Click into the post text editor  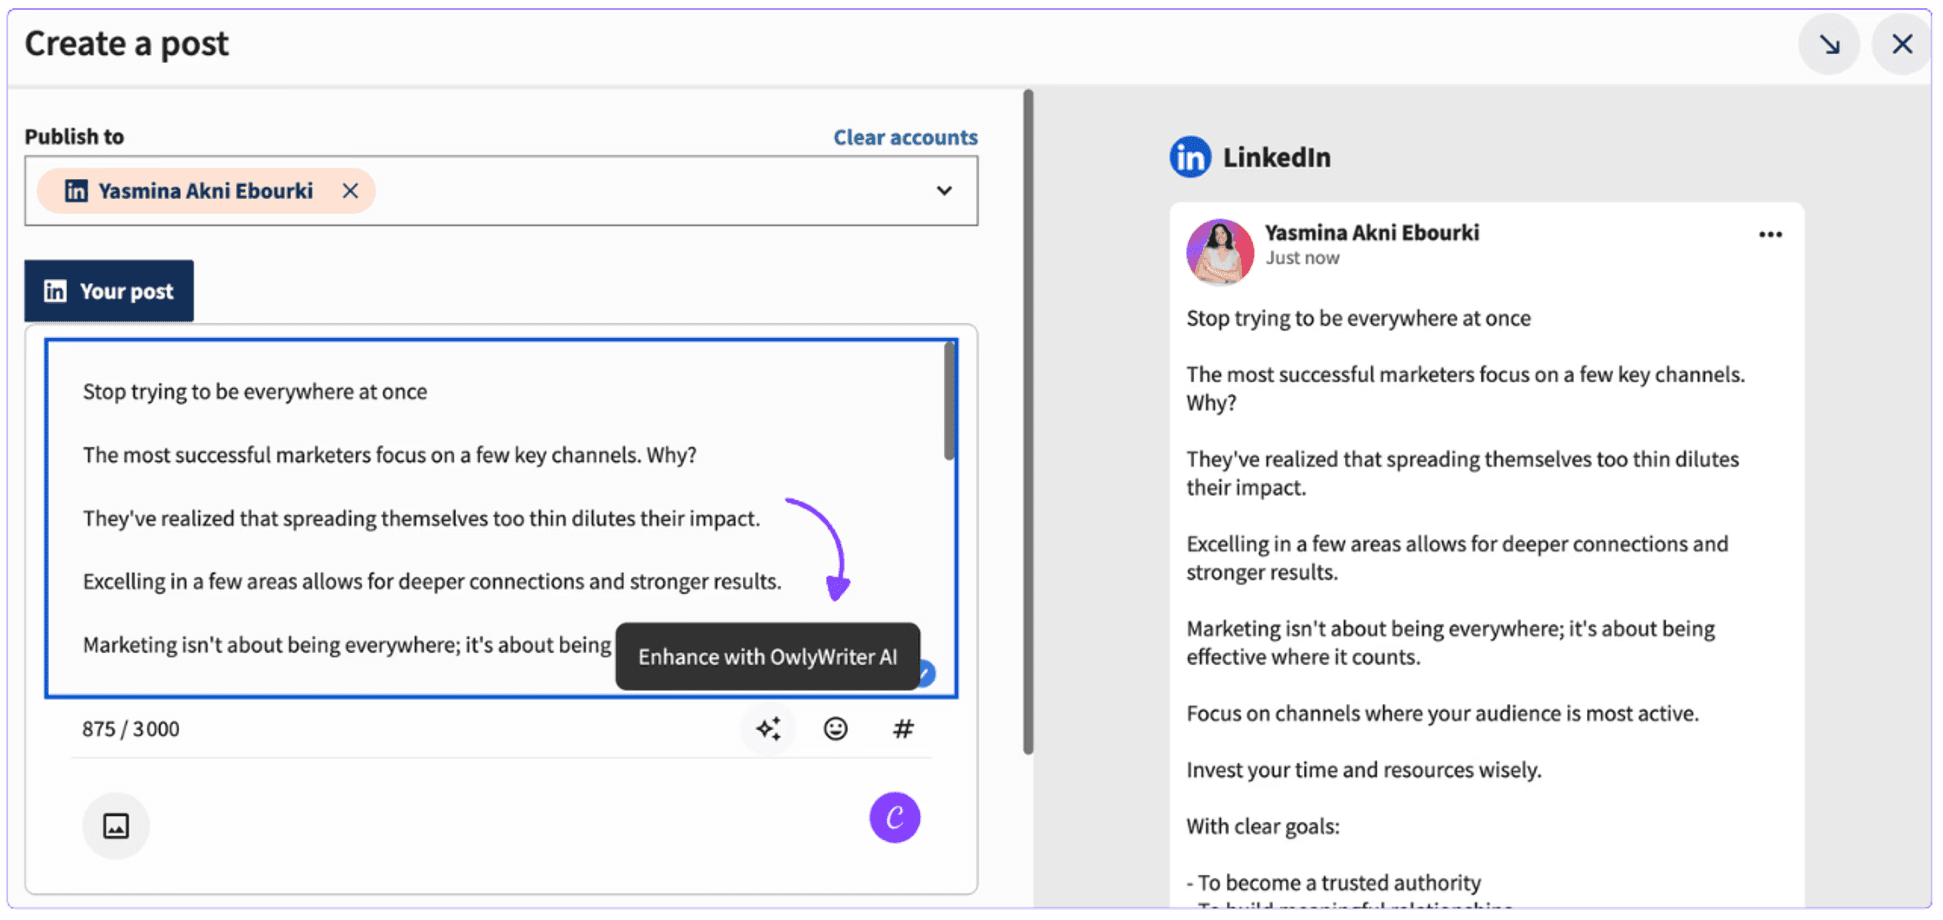[x=501, y=518]
